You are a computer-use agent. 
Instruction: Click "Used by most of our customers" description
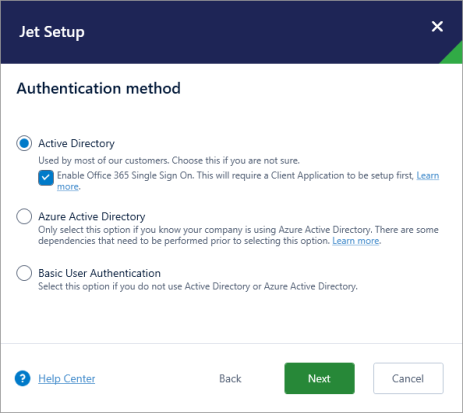point(104,161)
